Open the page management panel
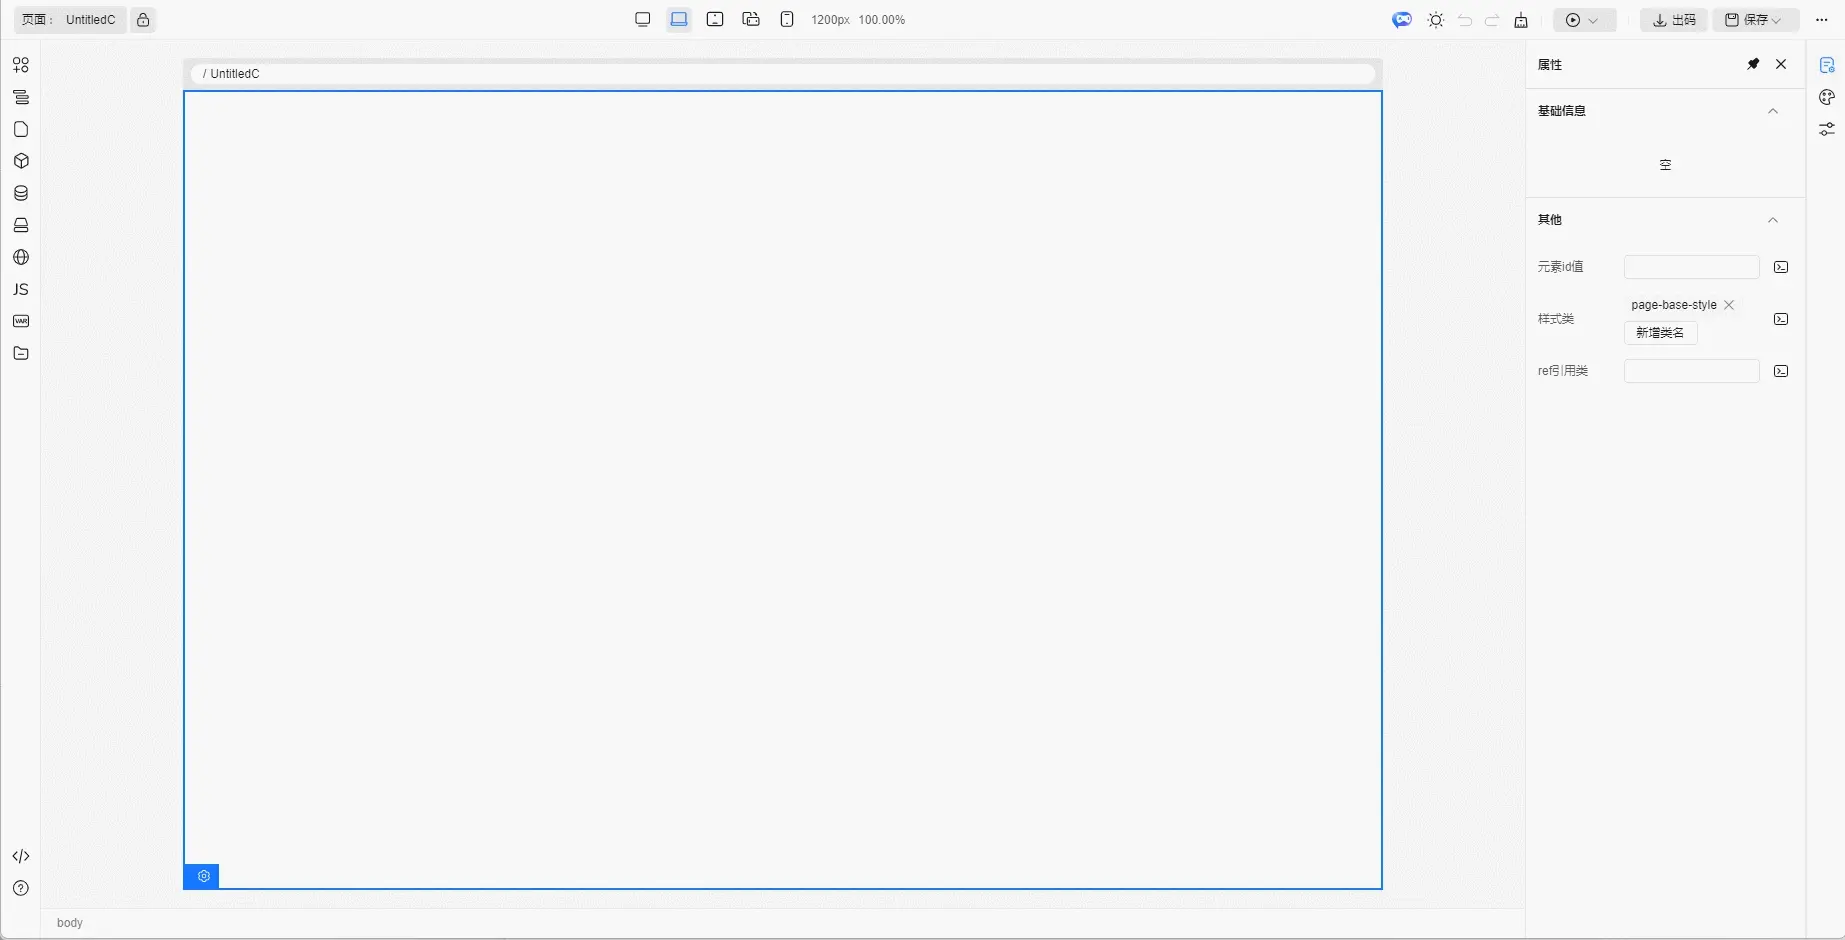This screenshot has width=1845, height=940. point(21,129)
